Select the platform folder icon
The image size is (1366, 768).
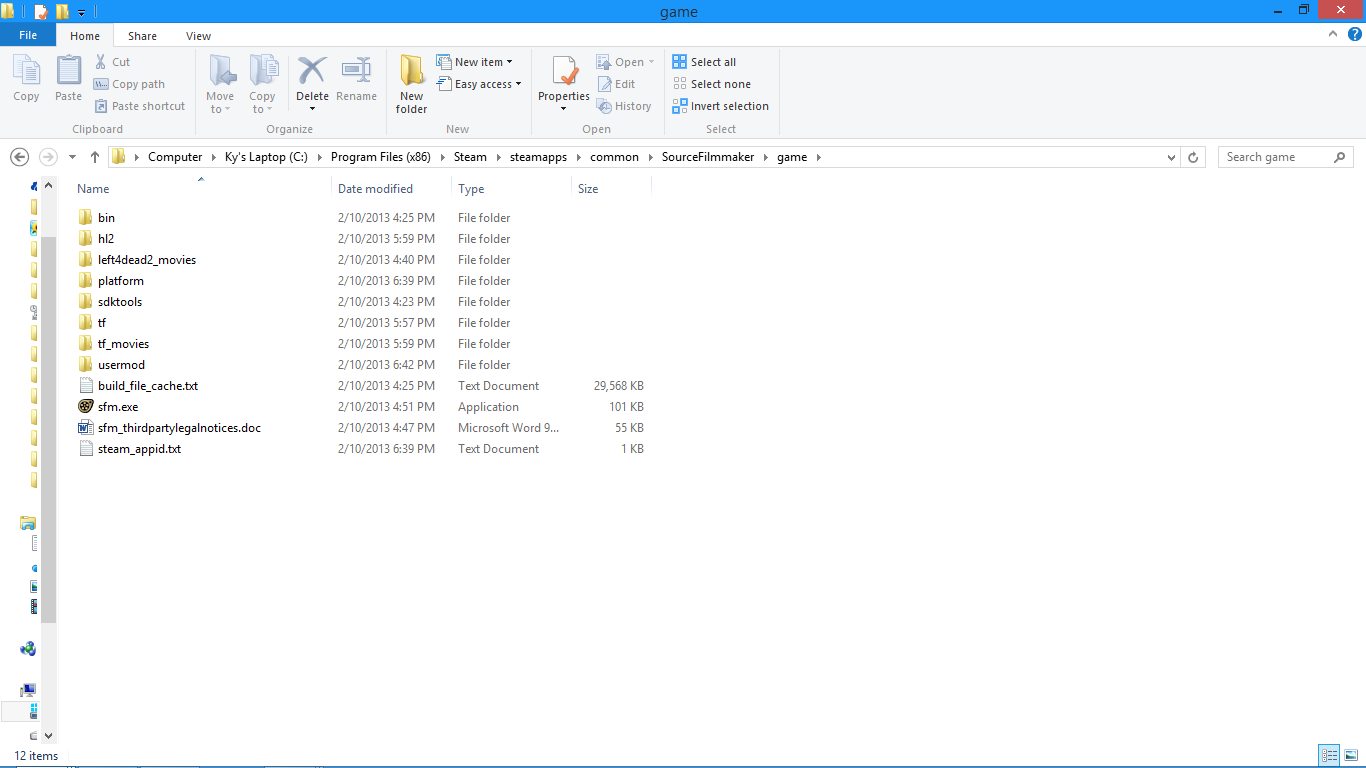click(85, 280)
